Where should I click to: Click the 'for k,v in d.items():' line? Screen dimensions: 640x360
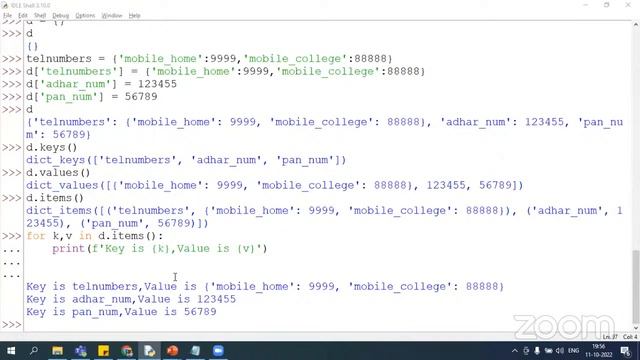[94, 236]
